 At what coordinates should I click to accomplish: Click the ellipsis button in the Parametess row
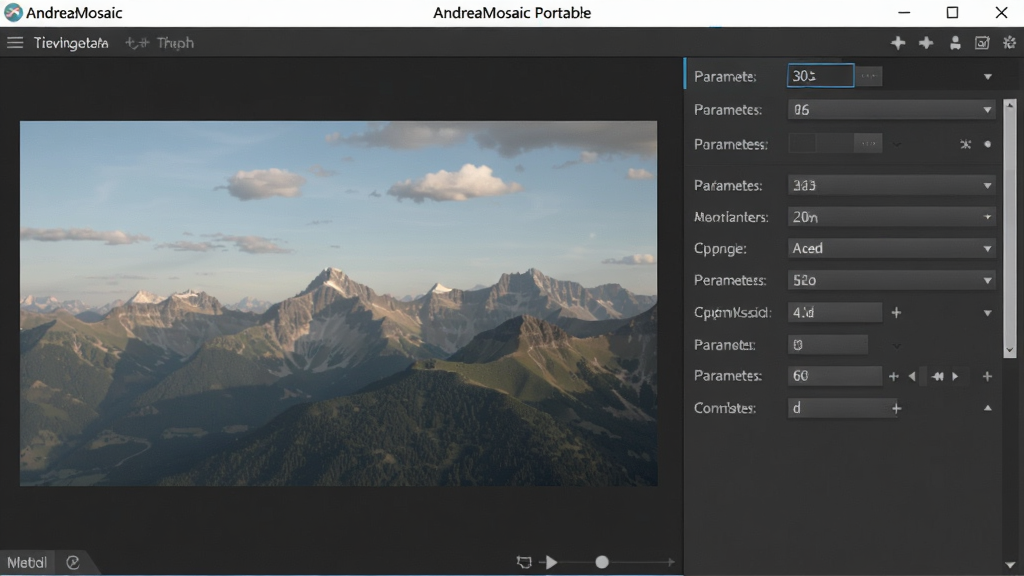(x=869, y=144)
